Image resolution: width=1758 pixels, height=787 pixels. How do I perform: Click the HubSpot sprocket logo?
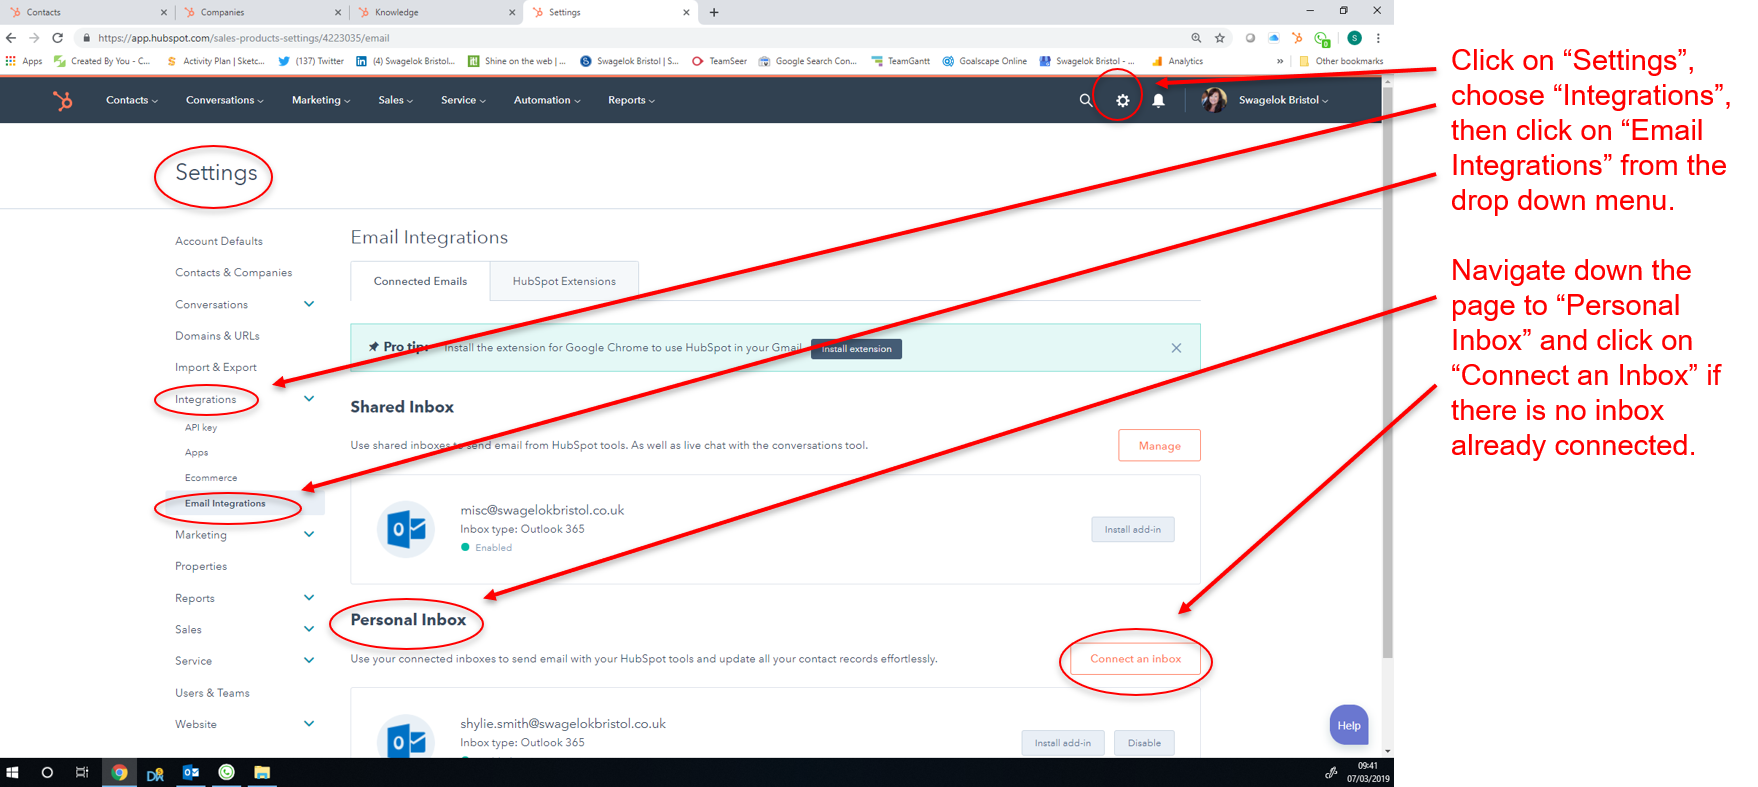pos(63,100)
